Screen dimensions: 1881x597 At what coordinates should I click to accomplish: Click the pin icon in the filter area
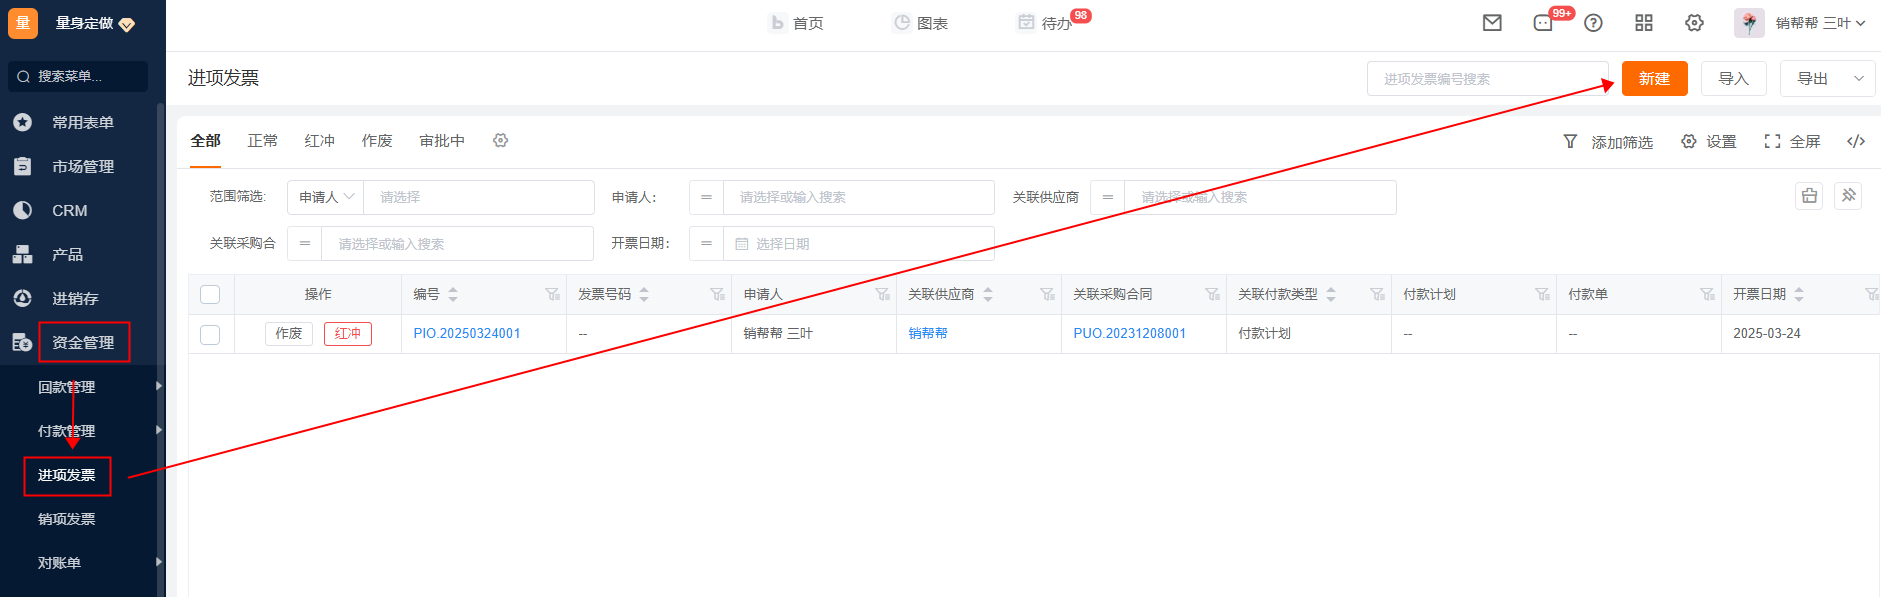click(x=1848, y=196)
